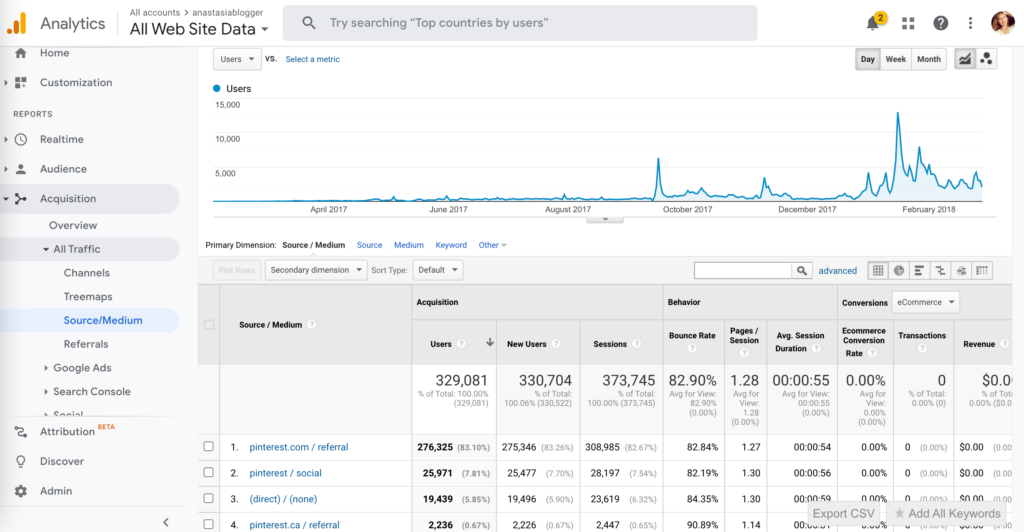The height and width of the screenshot is (532, 1024).
Task: Switch to motion chart view
Action: [986, 59]
